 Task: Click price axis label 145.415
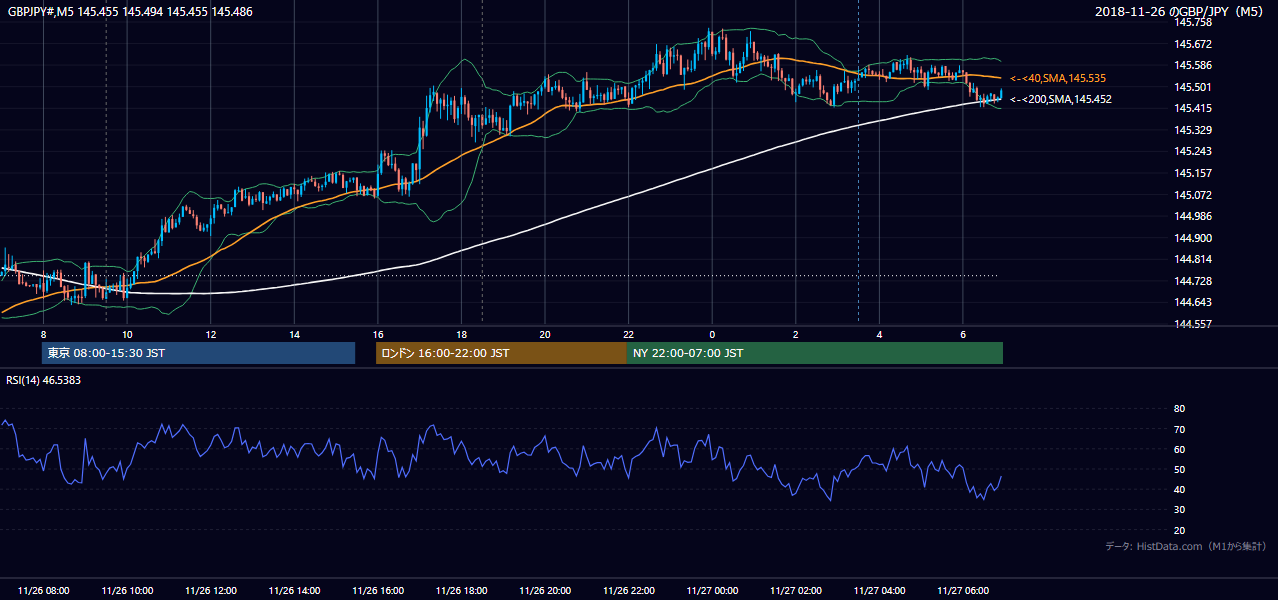click(1191, 108)
